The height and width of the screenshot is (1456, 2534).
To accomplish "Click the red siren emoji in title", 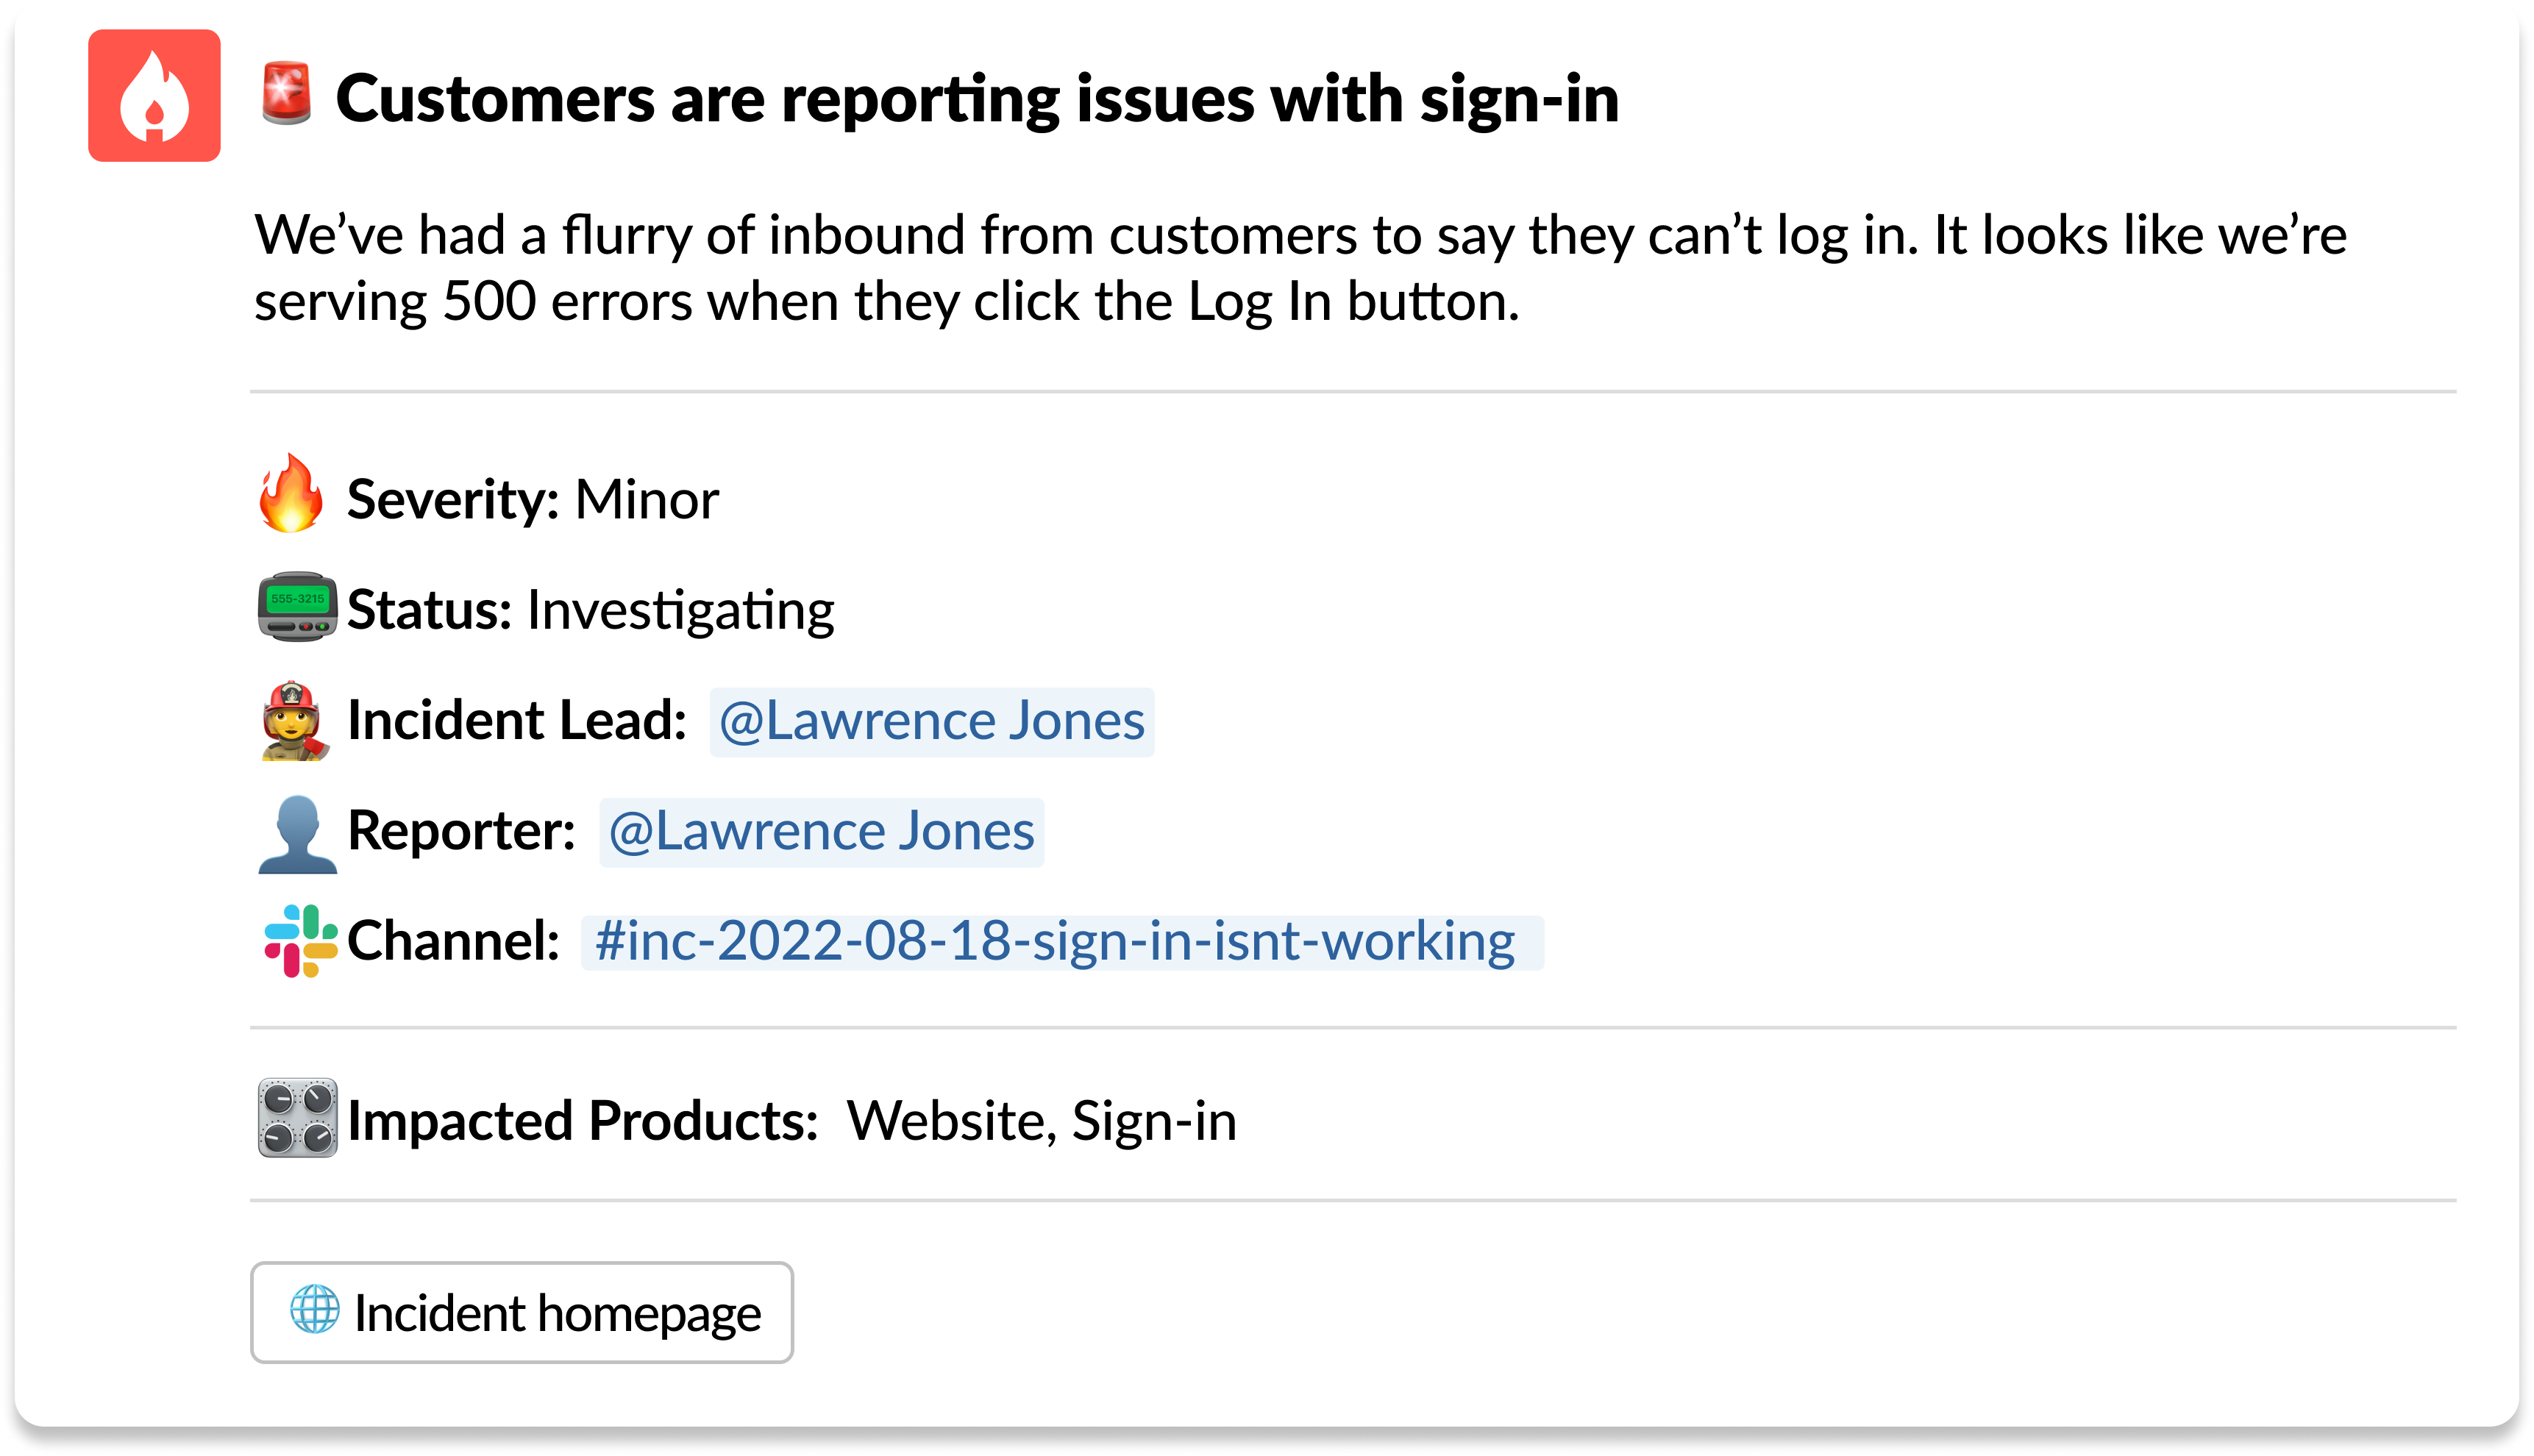I will (287, 95).
